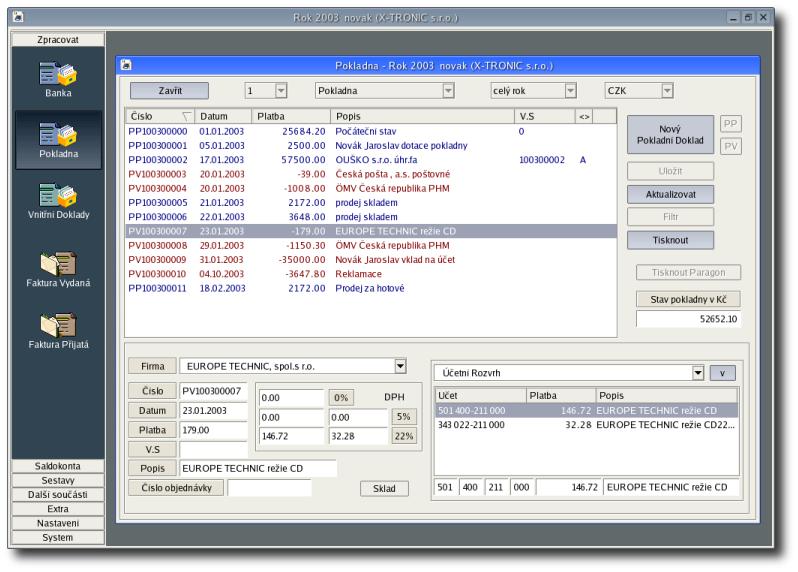The image size is (798, 572).
Task: Open the Saldokonta sidebar section
Action: (x=58, y=466)
